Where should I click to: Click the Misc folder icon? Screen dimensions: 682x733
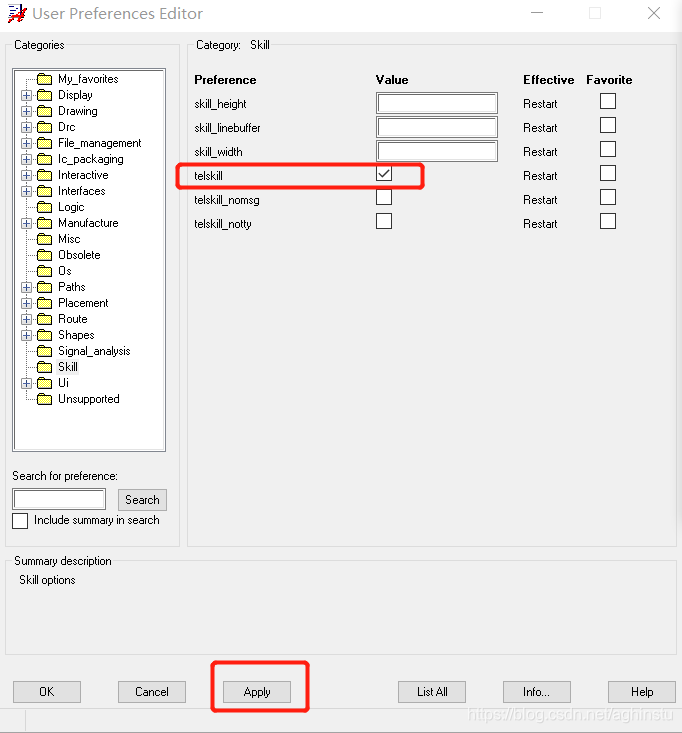coord(44,239)
